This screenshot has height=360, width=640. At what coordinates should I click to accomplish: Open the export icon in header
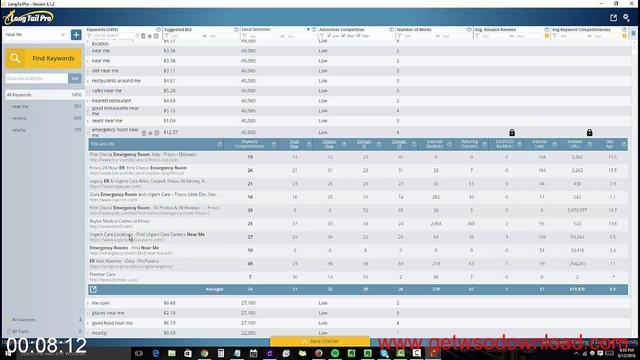coord(613,18)
